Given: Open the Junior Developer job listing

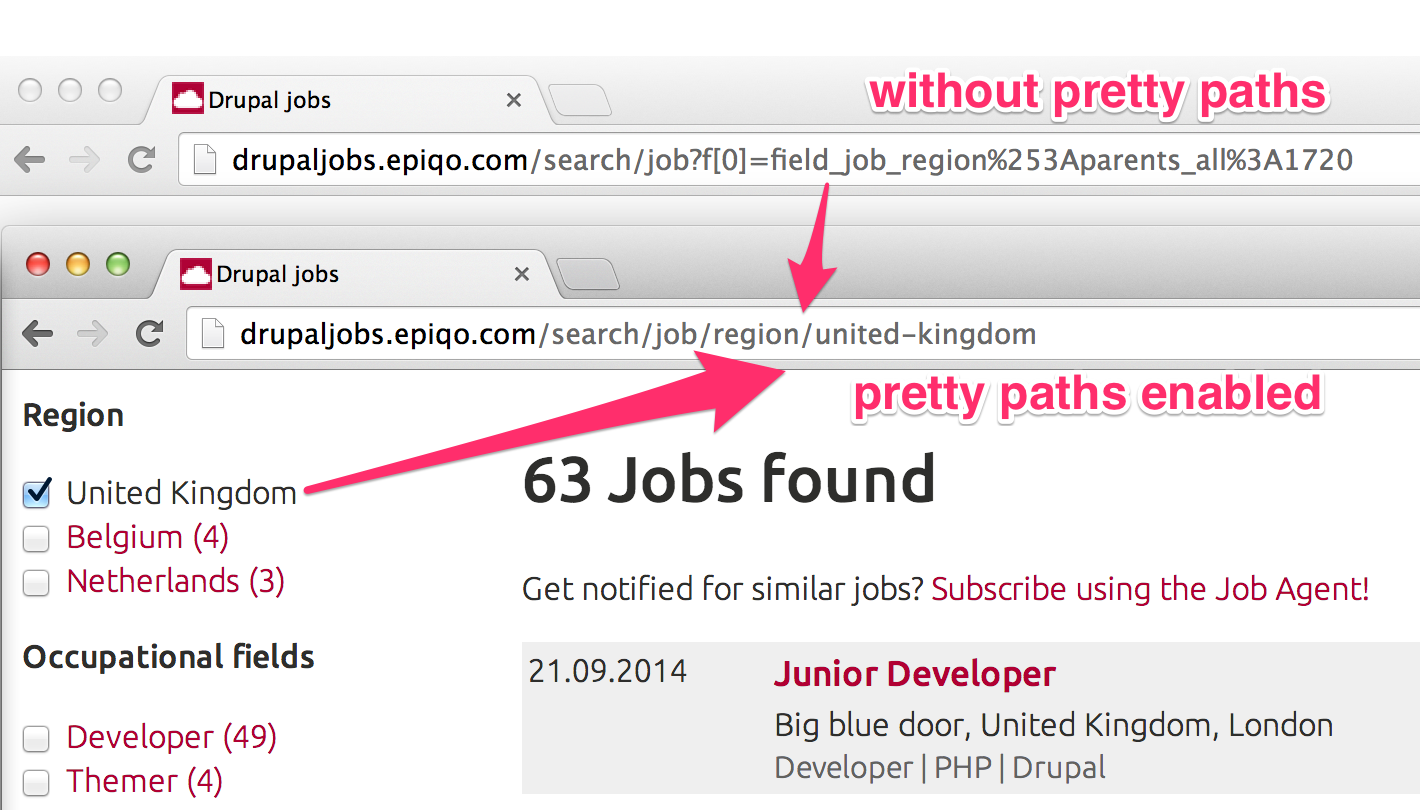Looking at the screenshot, I should pos(915,674).
